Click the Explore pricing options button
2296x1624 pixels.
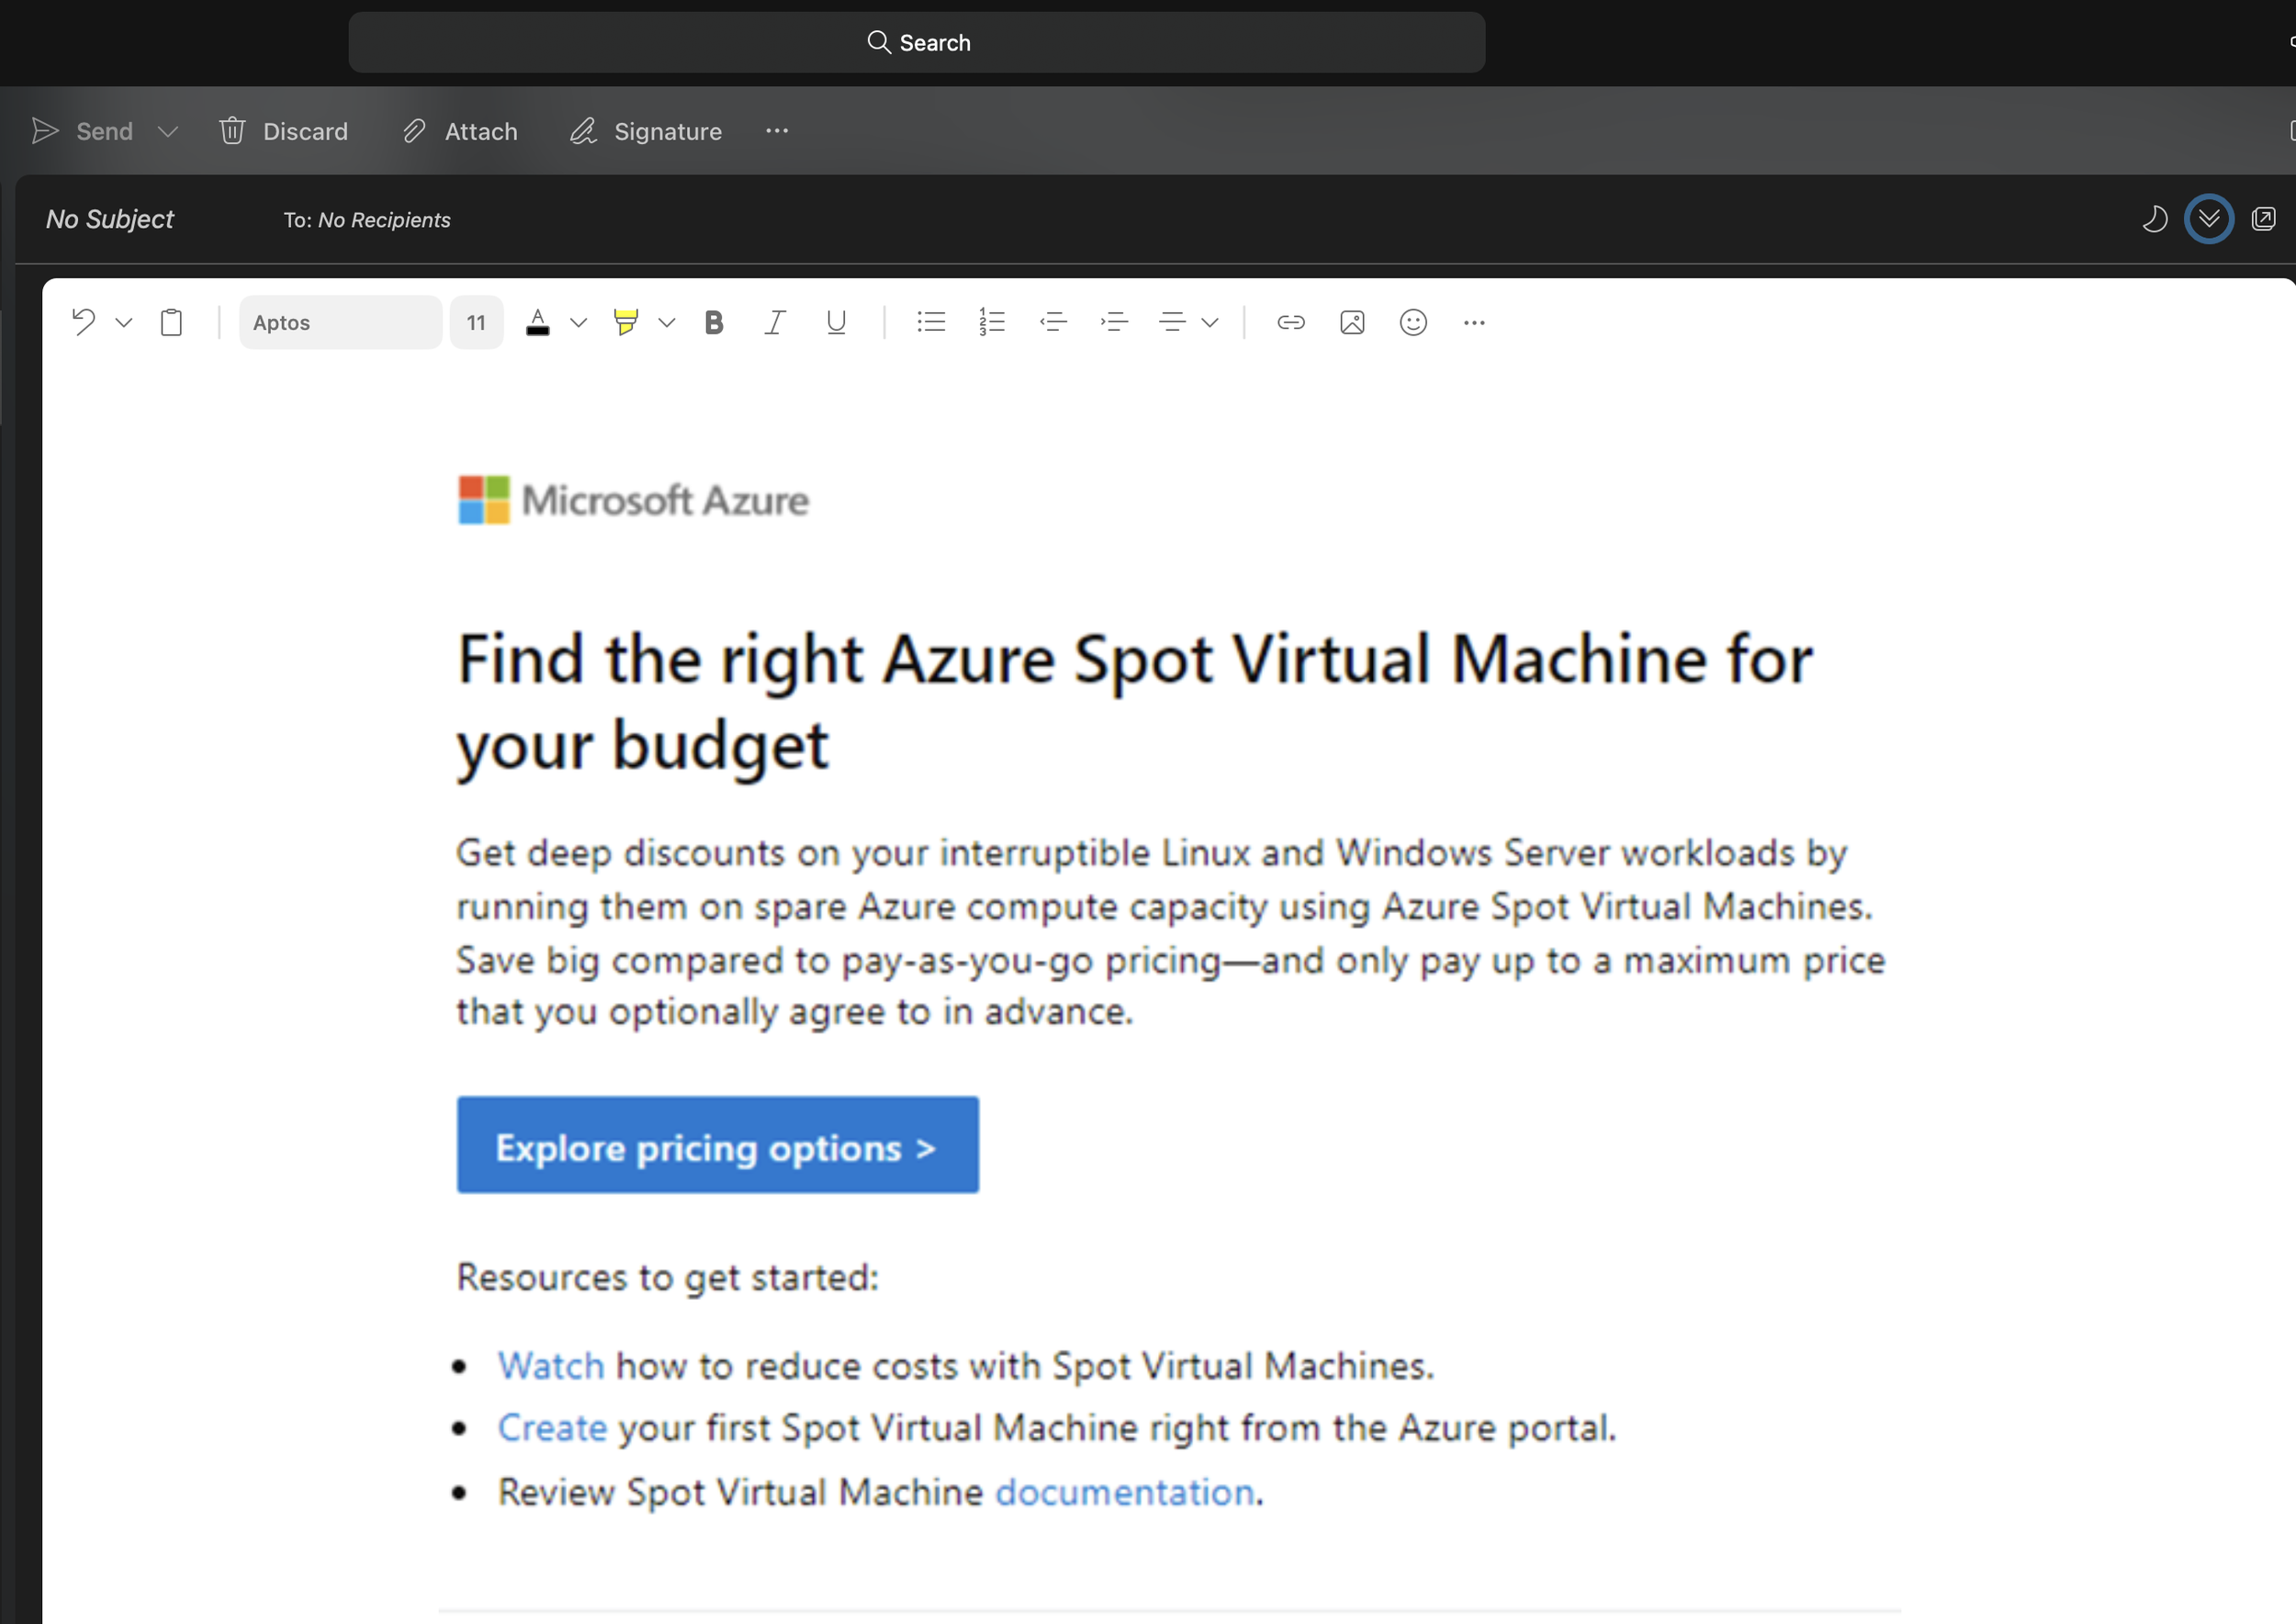[717, 1145]
